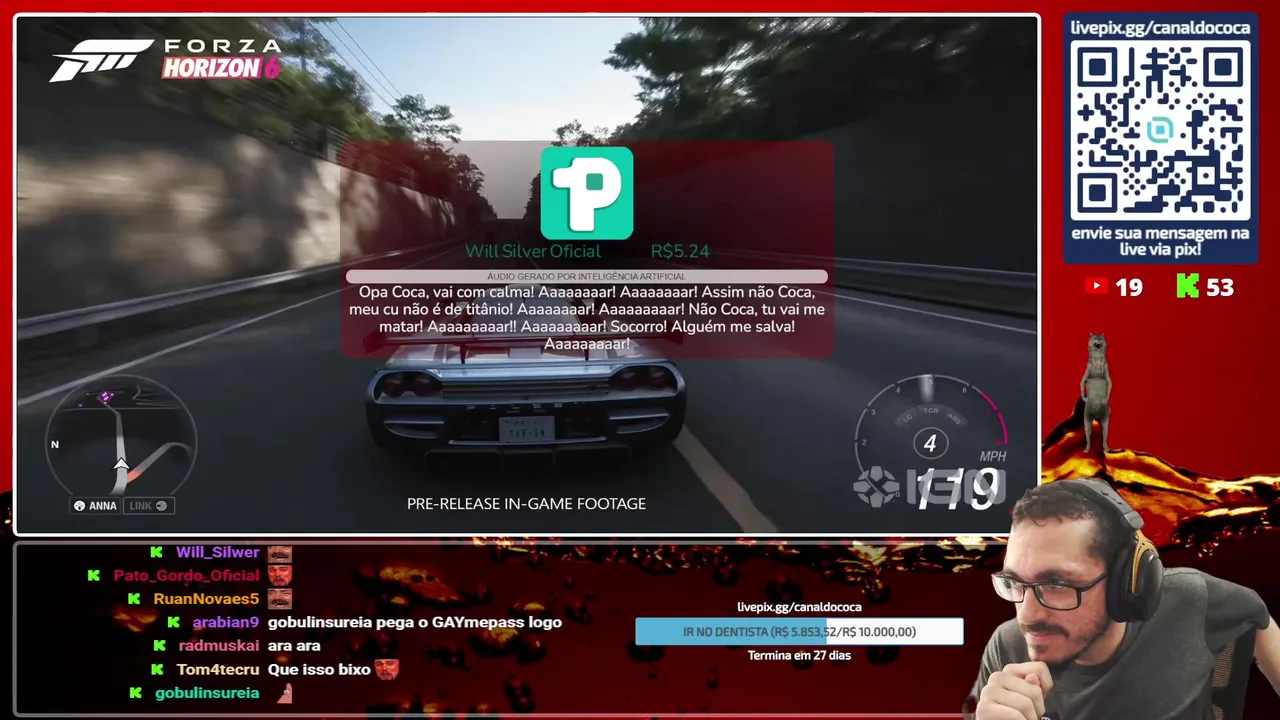Click the livepix QR code
This screenshot has height=720, width=1280.
[1160, 130]
